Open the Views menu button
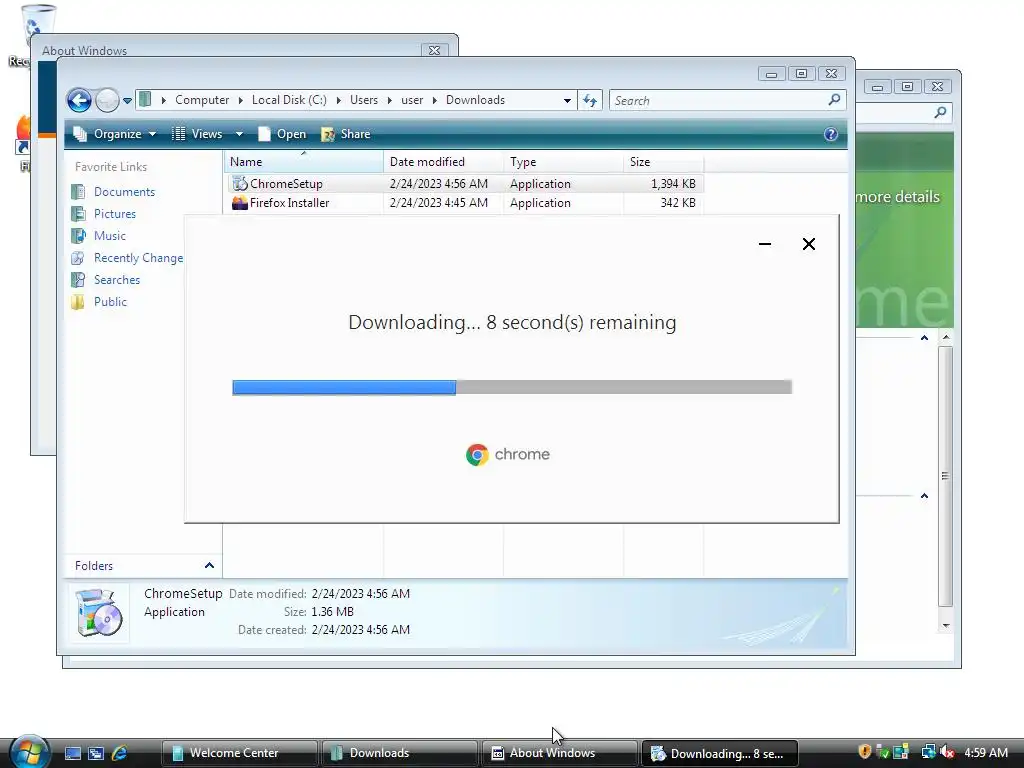Viewport: 1024px width, 768px height. pyautogui.click(x=198, y=134)
